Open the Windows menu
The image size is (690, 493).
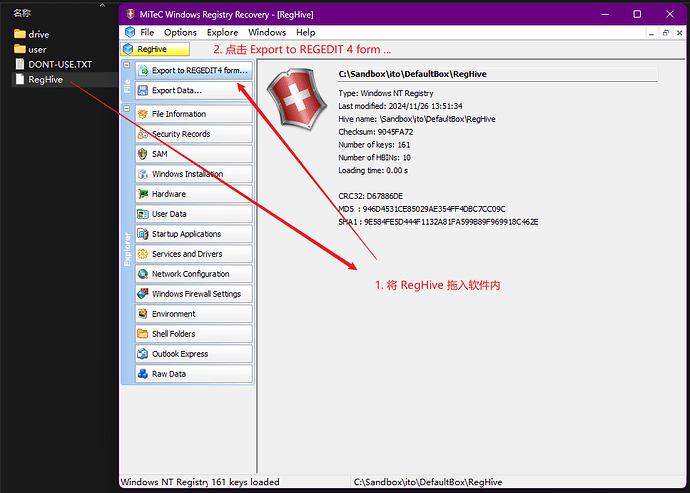point(267,33)
